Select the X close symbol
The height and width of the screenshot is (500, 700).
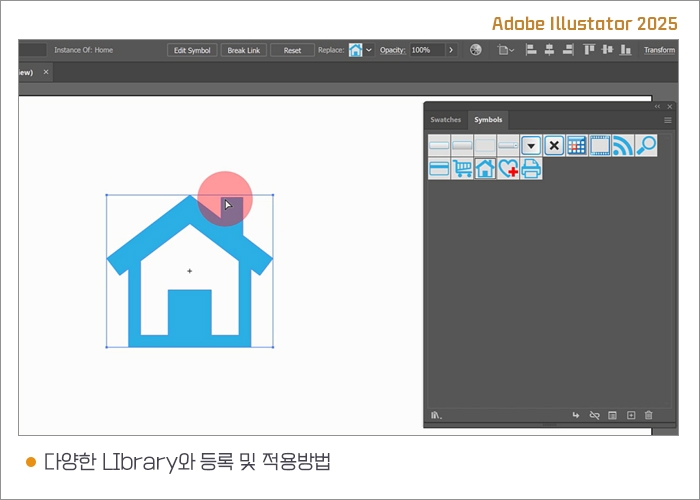[x=554, y=146]
